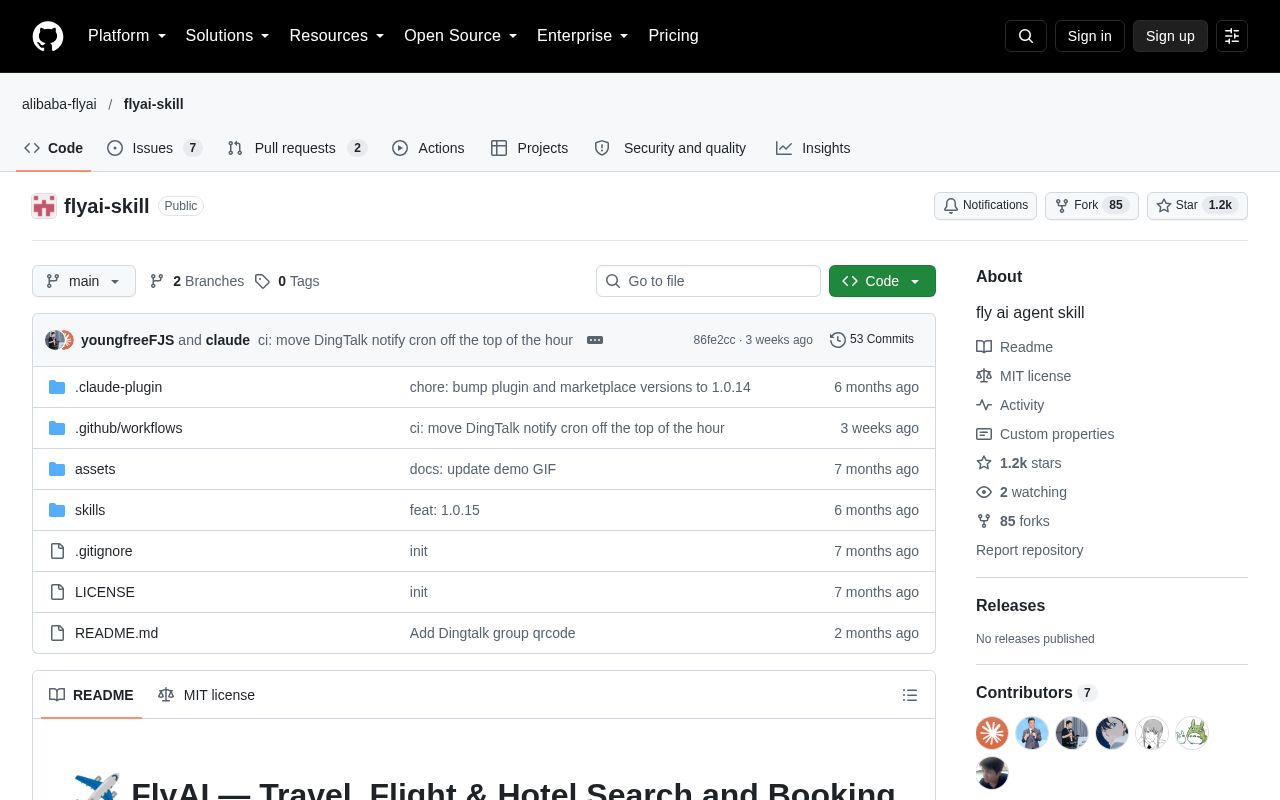Click the GitHub logo icon

[48, 36]
